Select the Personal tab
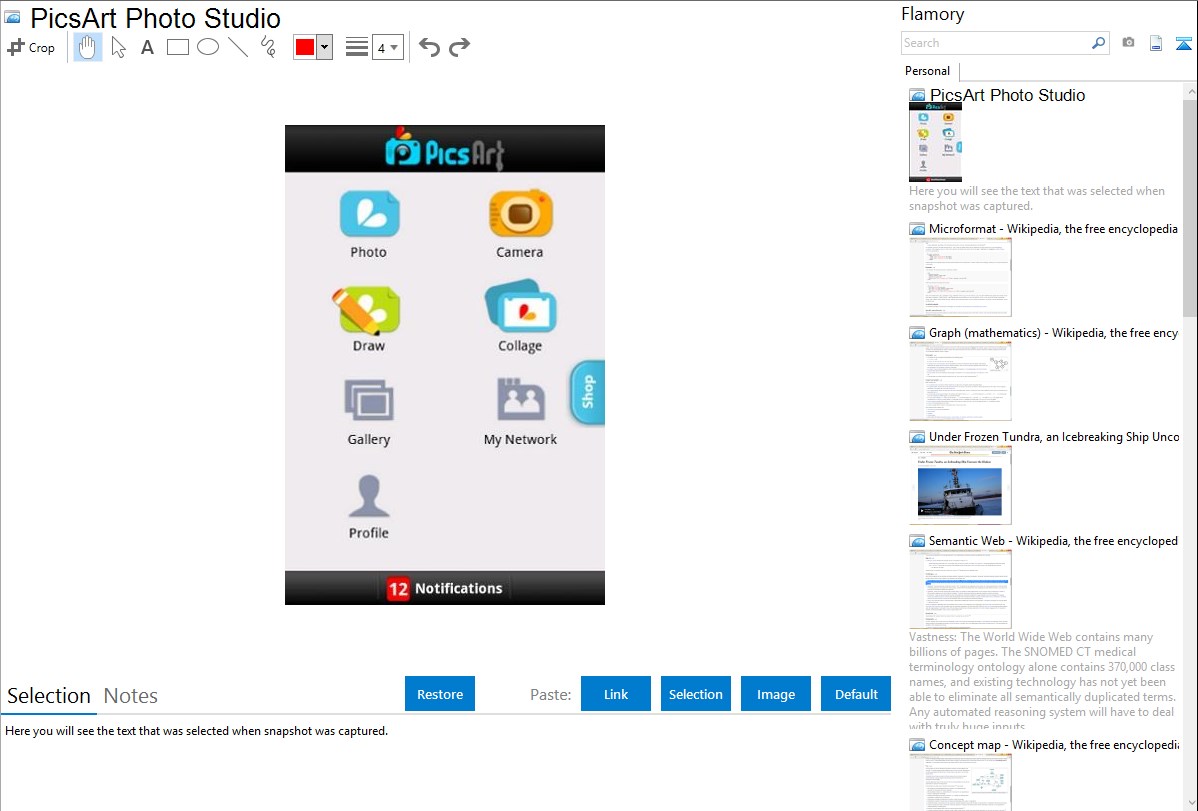 click(928, 71)
